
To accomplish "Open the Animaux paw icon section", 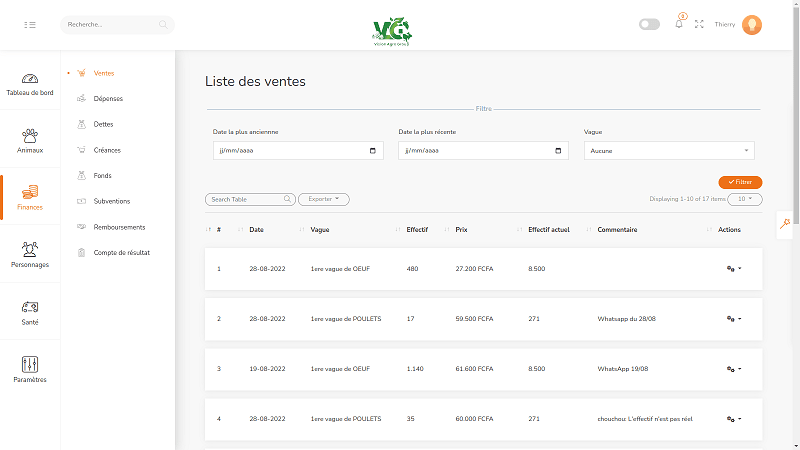I will pos(30,140).
